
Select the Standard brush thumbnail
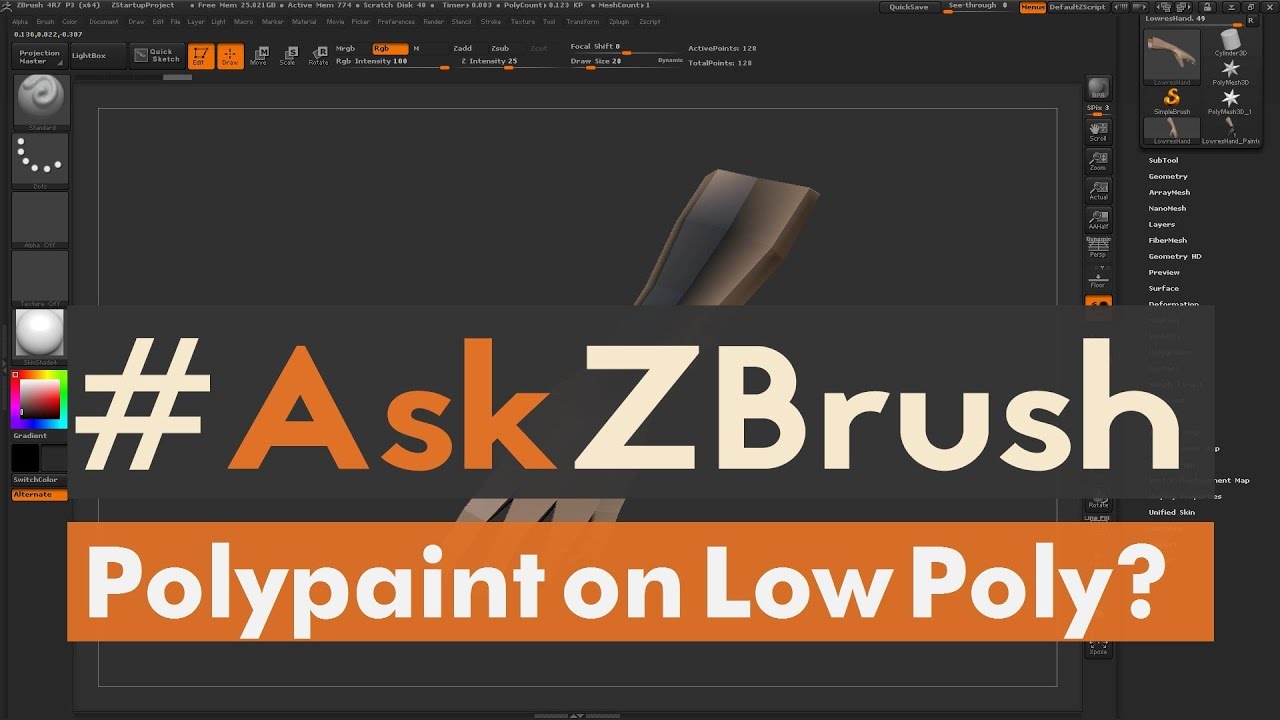point(40,101)
